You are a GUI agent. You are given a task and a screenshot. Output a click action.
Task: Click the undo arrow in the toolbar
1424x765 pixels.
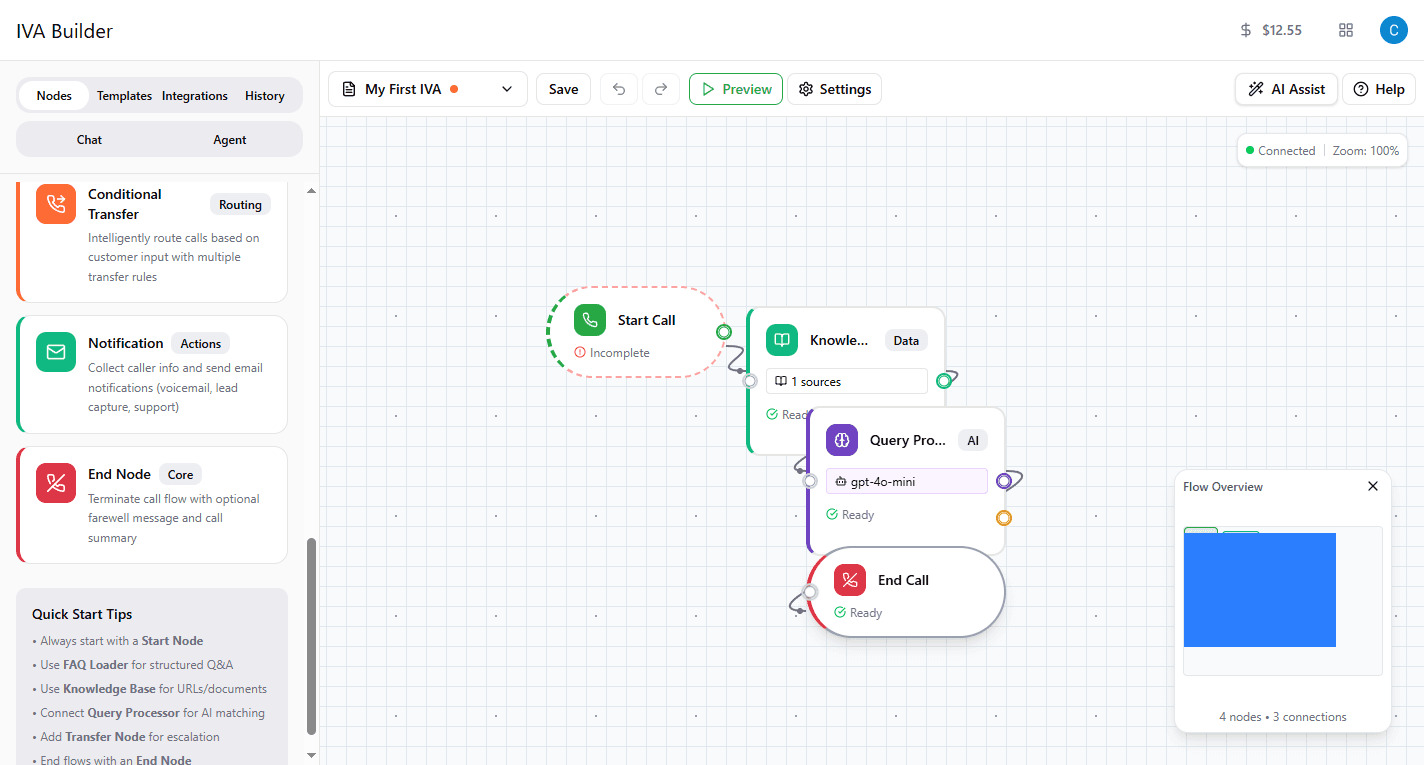coord(618,89)
